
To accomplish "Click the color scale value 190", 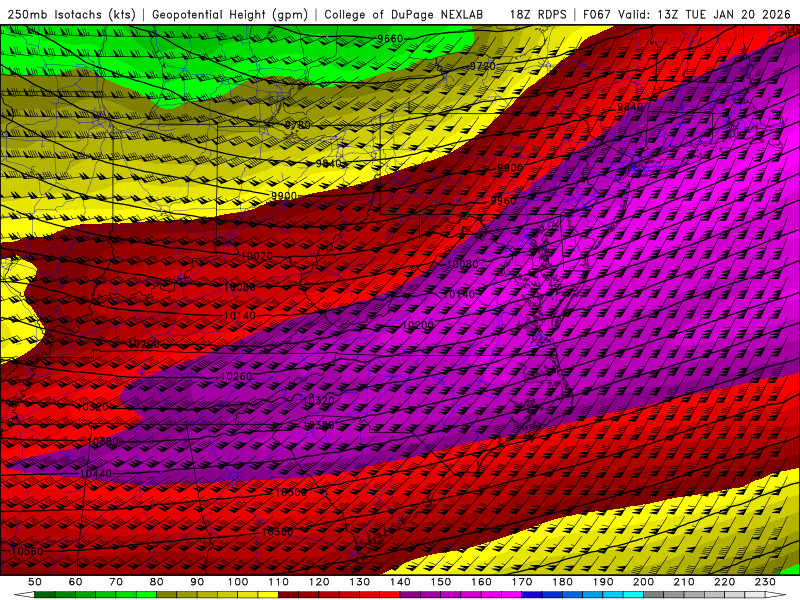I will click(603, 582).
